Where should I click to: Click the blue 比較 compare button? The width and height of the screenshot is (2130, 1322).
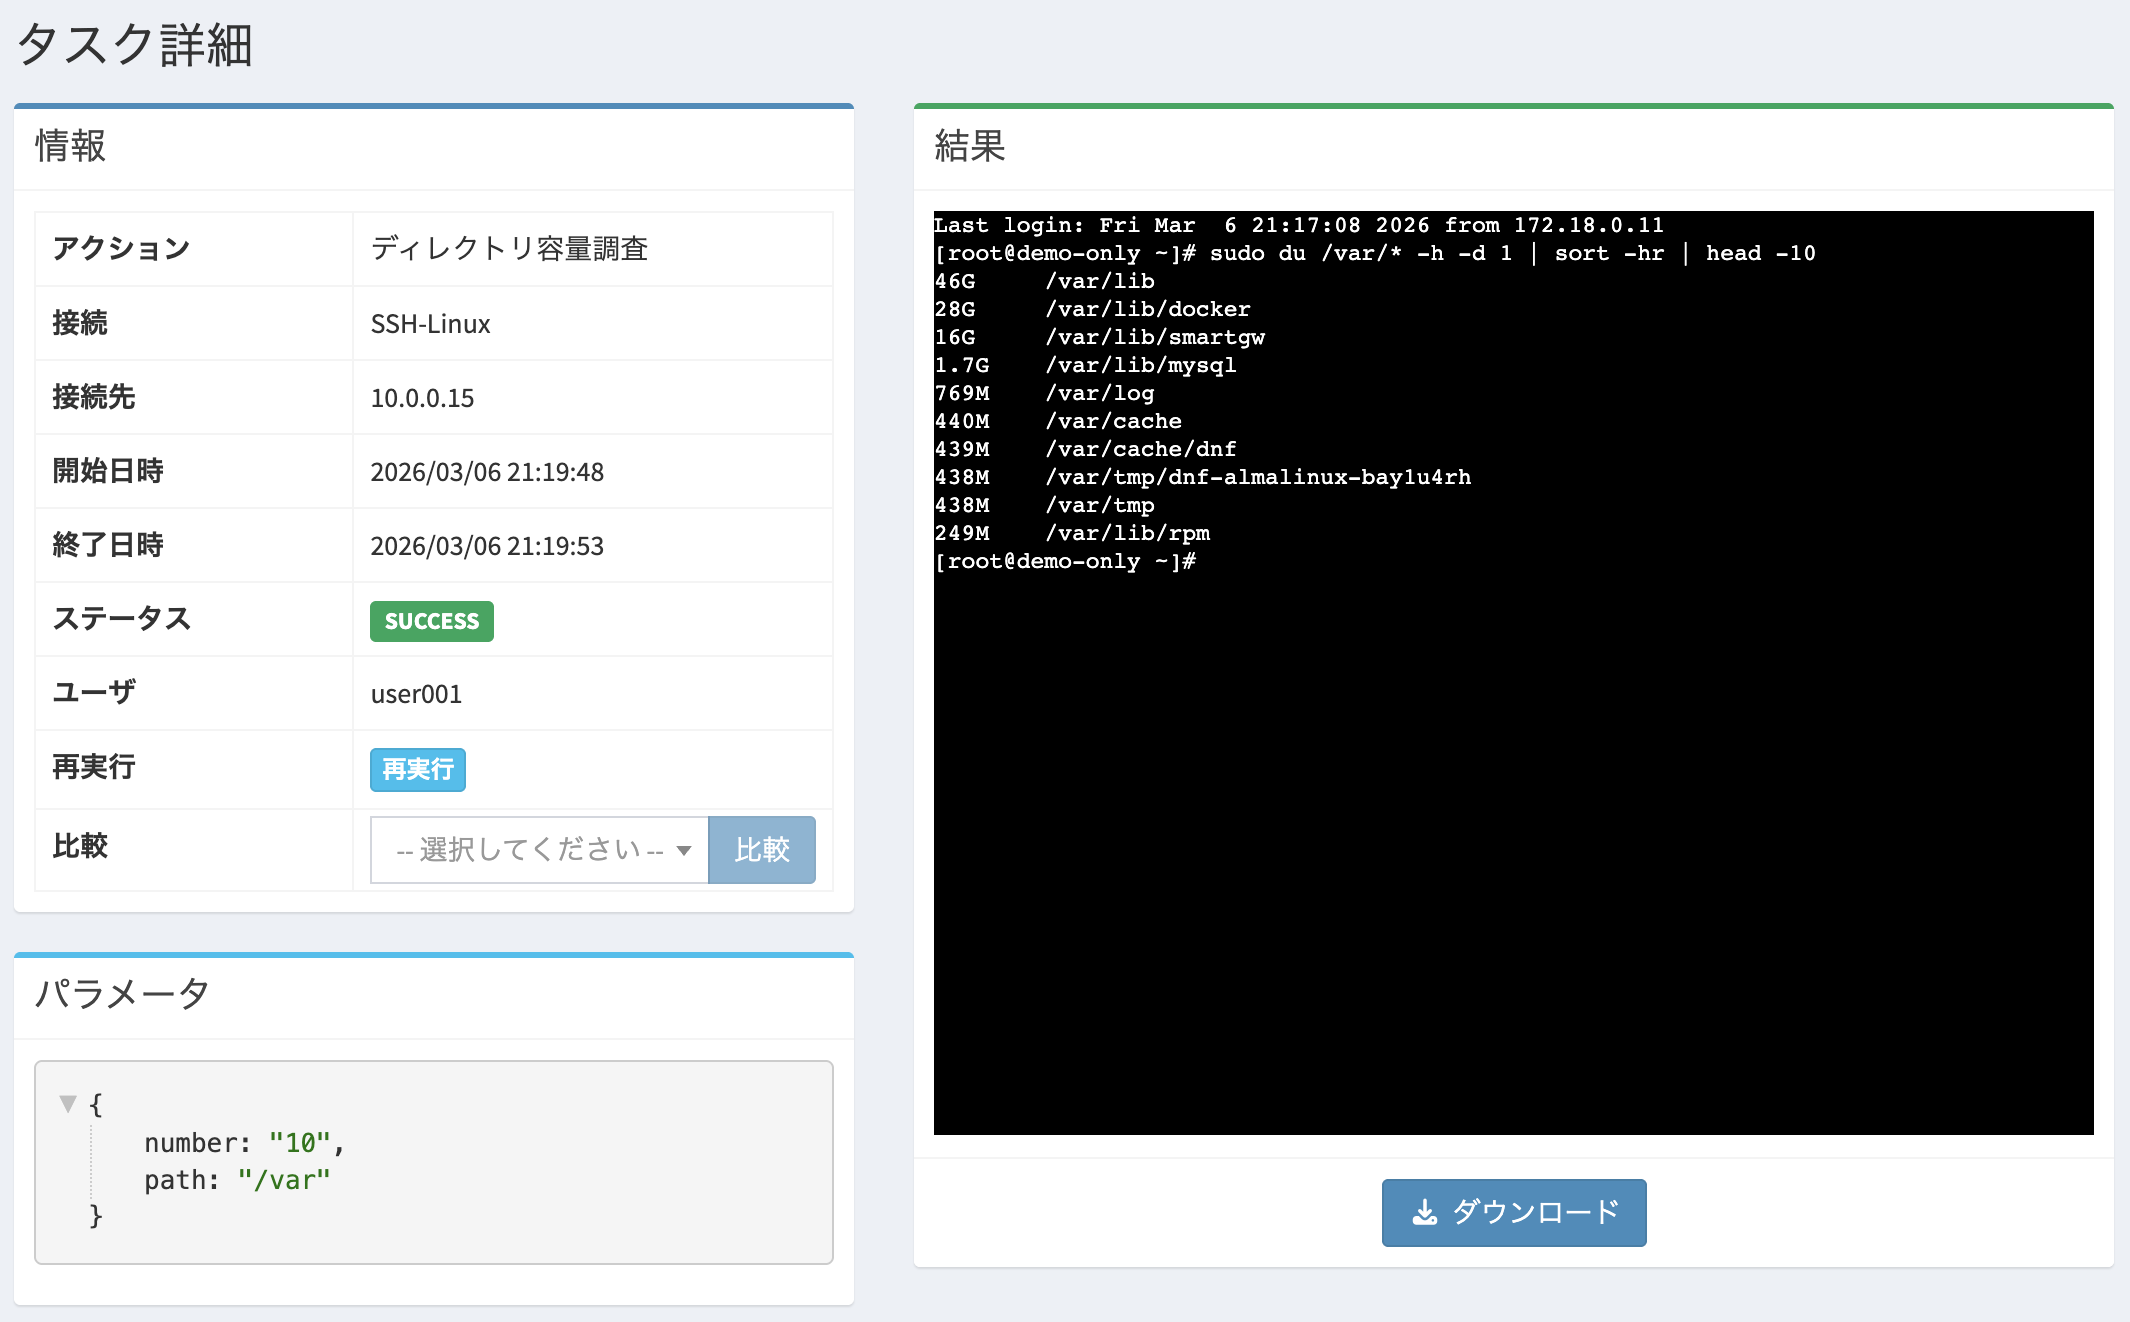click(x=762, y=850)
